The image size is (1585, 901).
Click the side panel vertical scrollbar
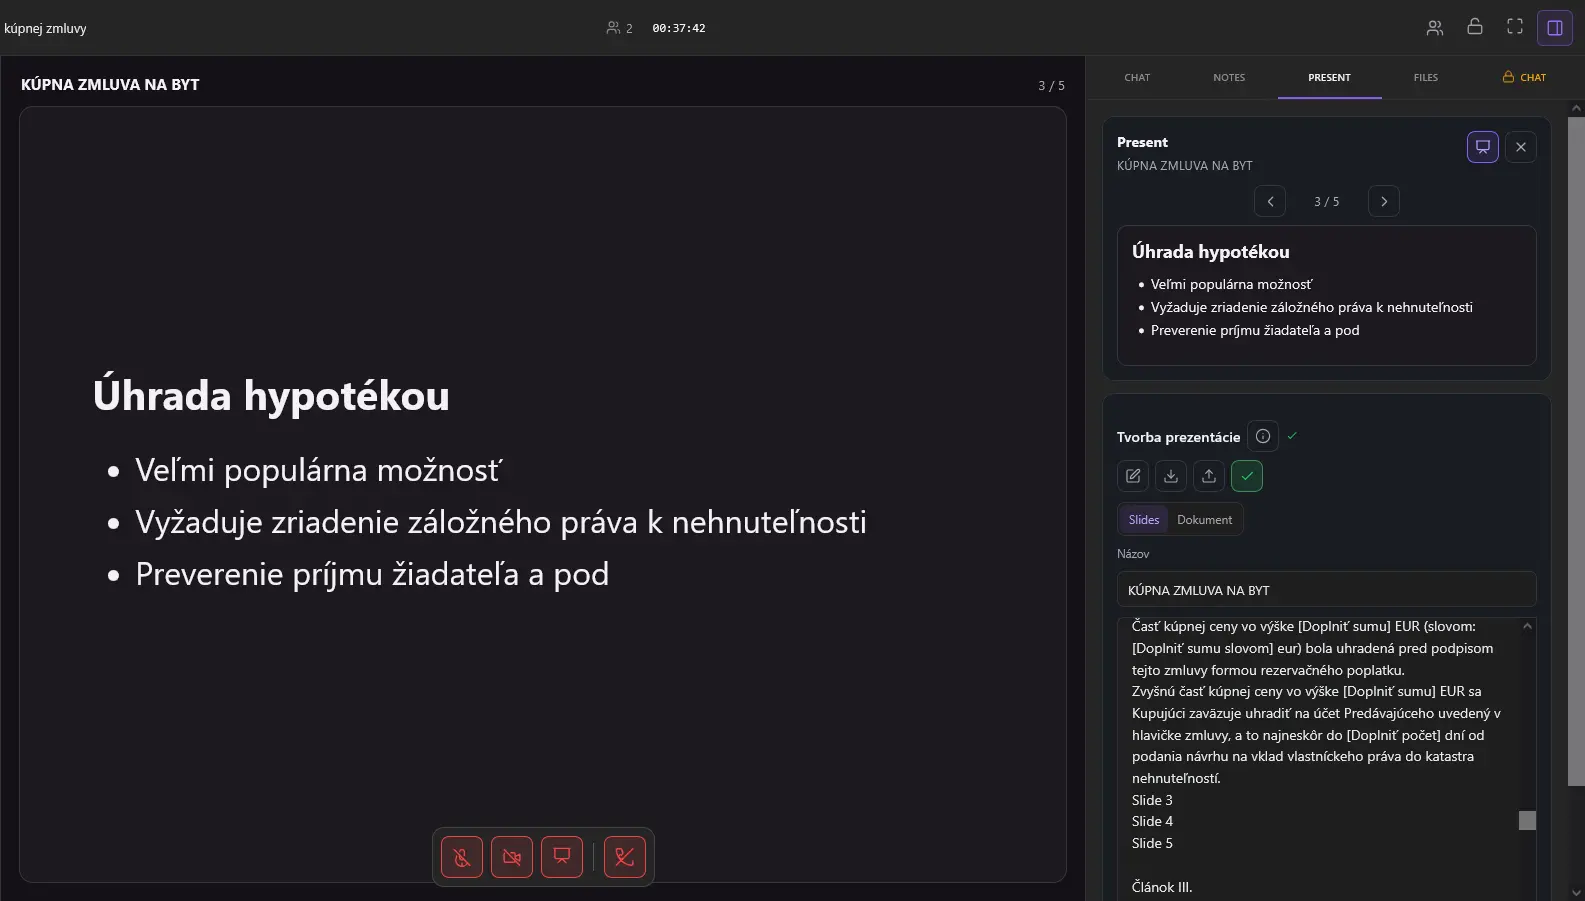[1576, 450]
